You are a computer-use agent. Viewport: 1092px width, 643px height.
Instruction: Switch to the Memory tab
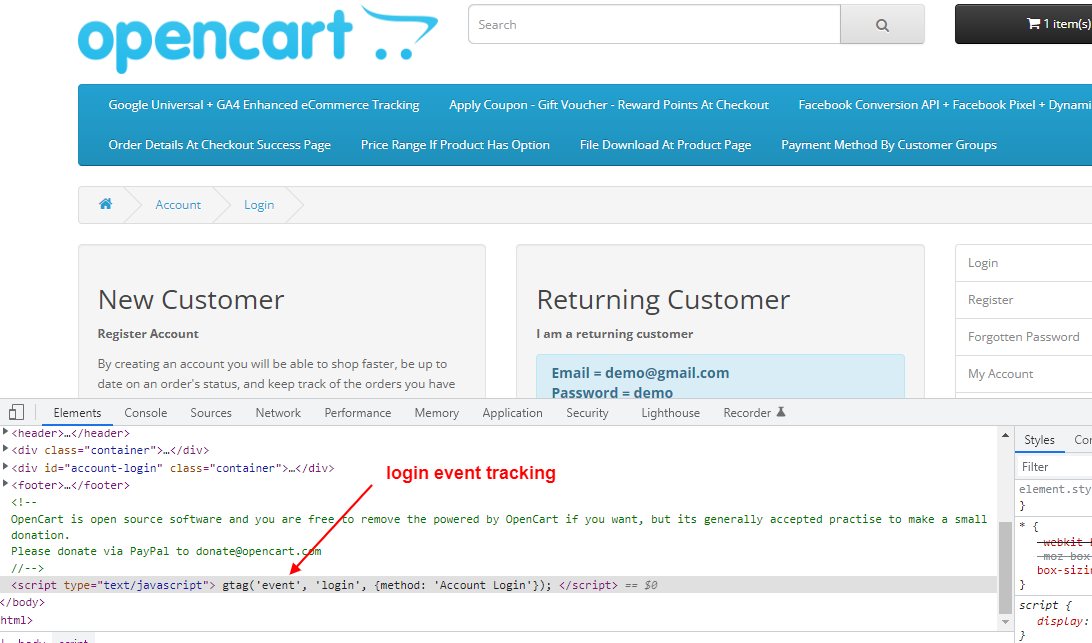click(x=437, y=412)
